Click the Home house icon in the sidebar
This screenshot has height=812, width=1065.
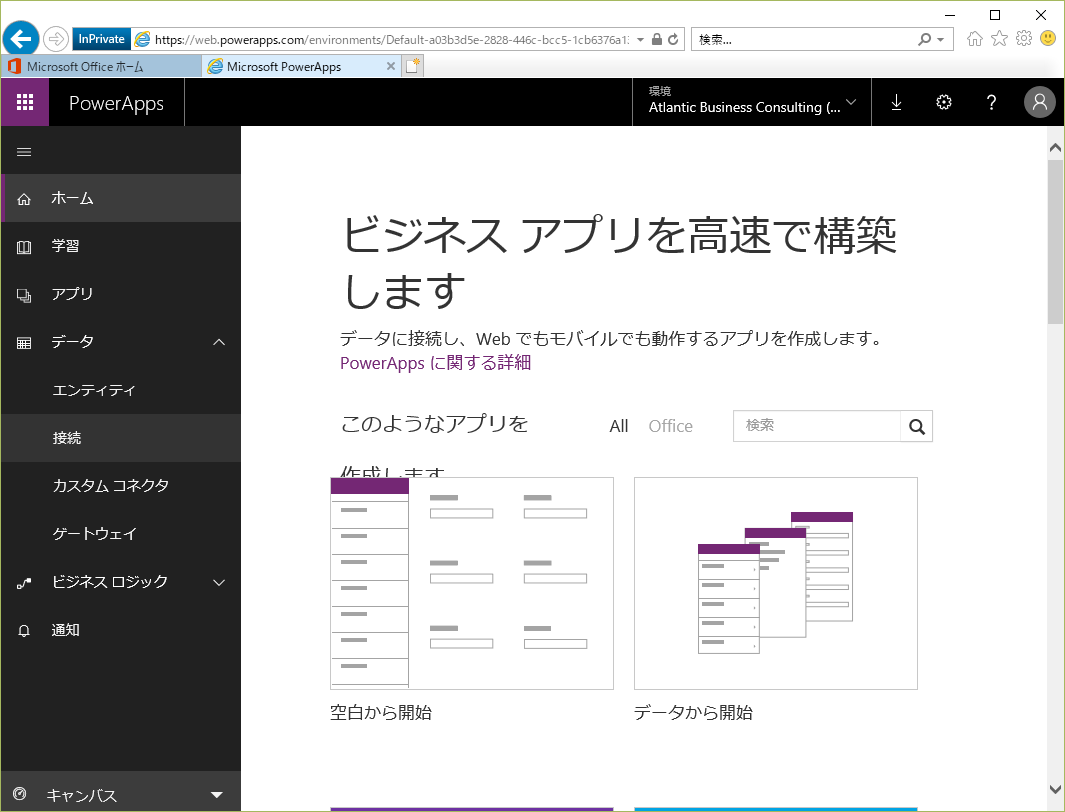tap(24, 199)
